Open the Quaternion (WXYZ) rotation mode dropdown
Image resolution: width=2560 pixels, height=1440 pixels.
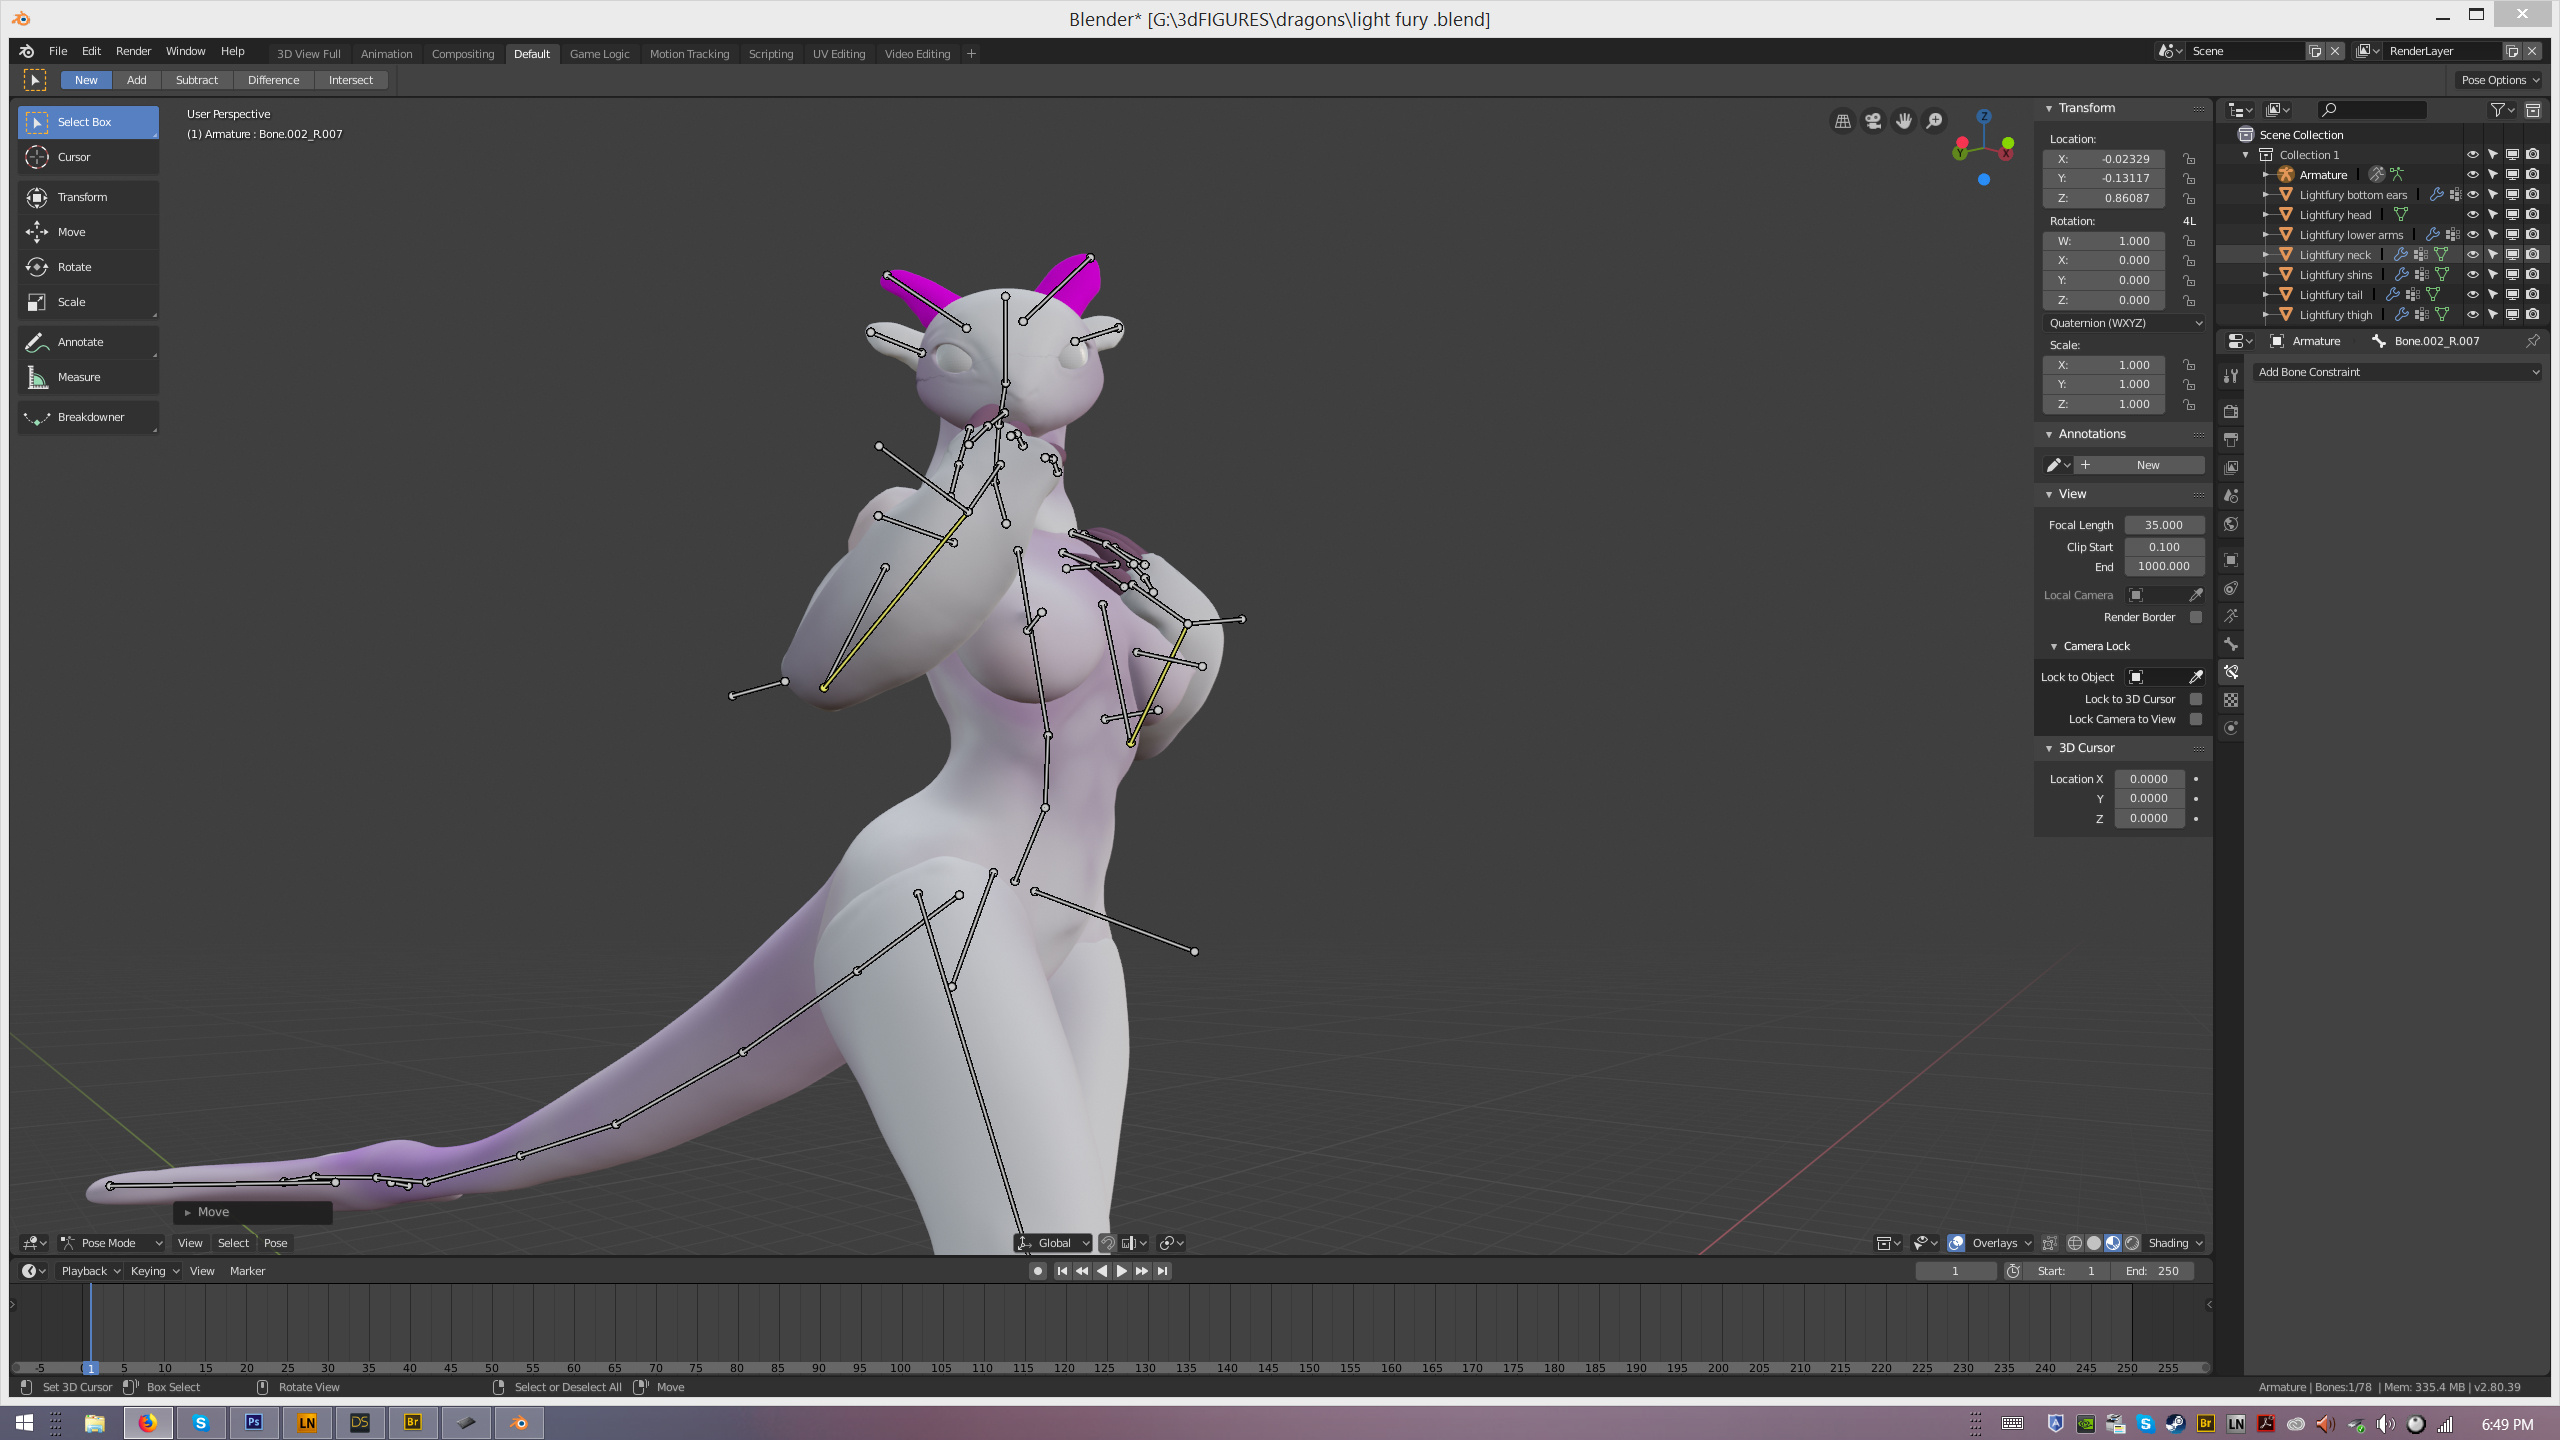pos(2125,323)
